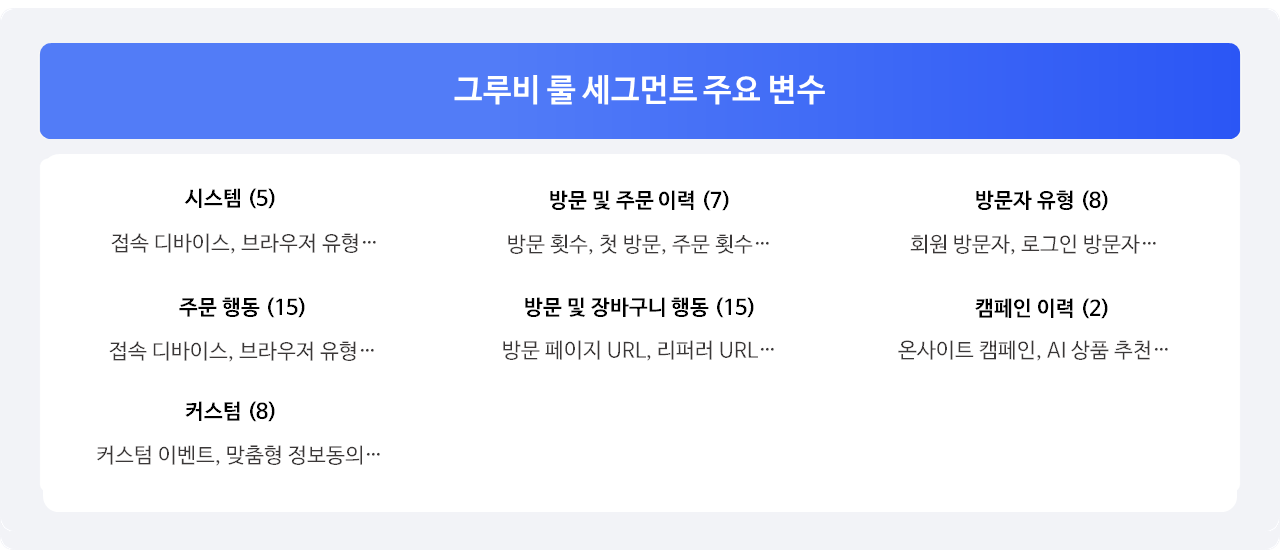Open the 방문 및 주문 이력 (7) category
This screenshot has height=555, width=1280.
click(x=639, y=199)
